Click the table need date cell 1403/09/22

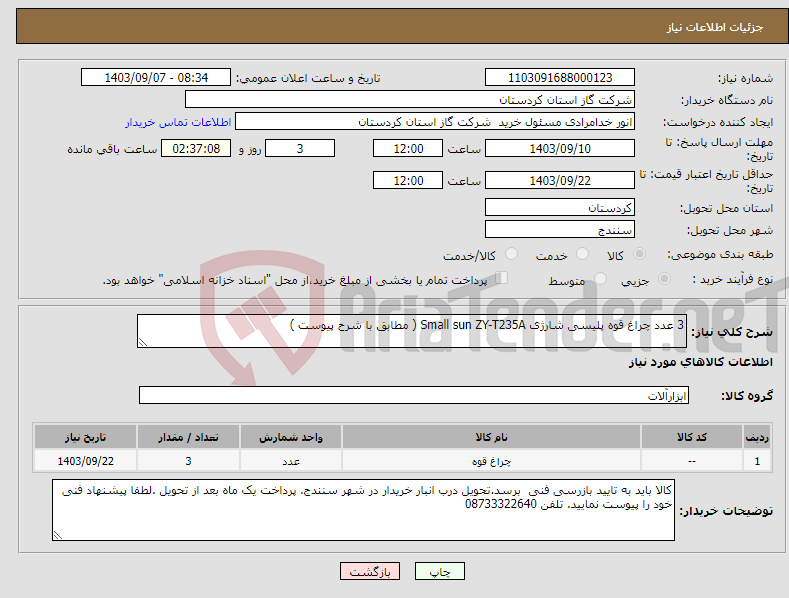click(86, 461)
